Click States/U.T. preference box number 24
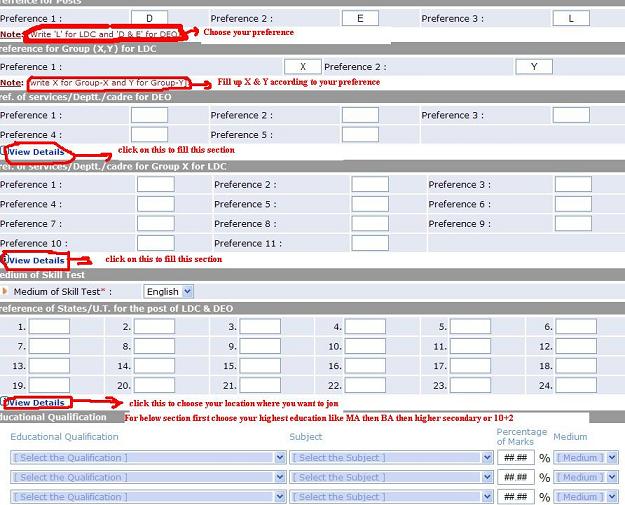625x505 pixels. pyautogui.click(x=576, y=385)
